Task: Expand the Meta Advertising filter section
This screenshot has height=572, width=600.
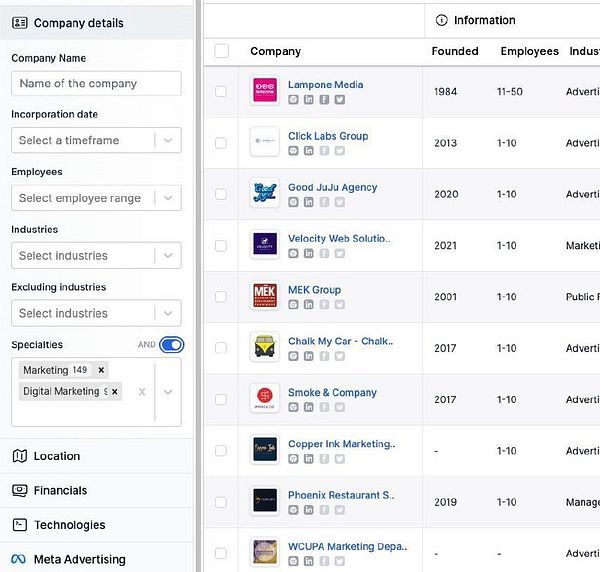Action: tap(96, 559)
